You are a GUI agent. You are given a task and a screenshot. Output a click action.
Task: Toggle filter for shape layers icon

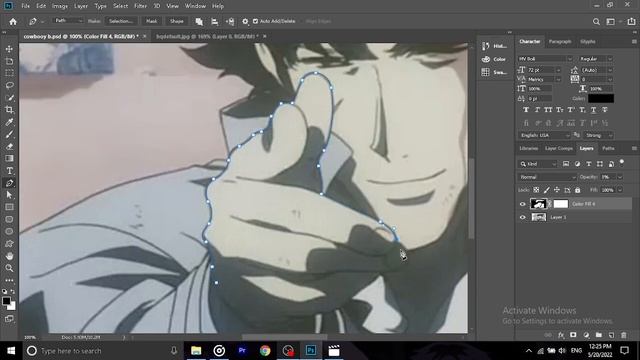600,164
